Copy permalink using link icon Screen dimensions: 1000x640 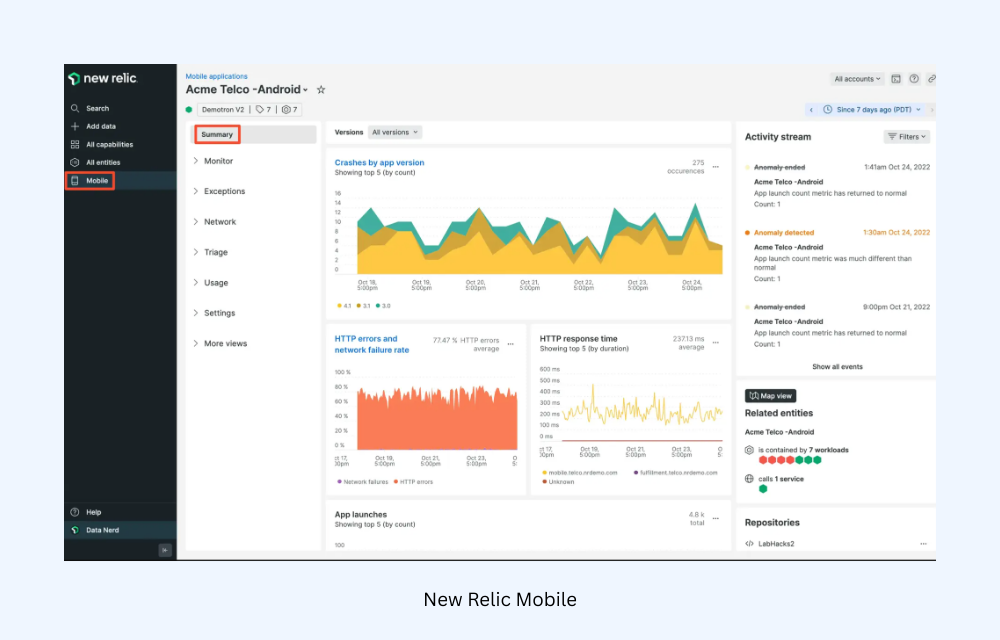point(931,79)
